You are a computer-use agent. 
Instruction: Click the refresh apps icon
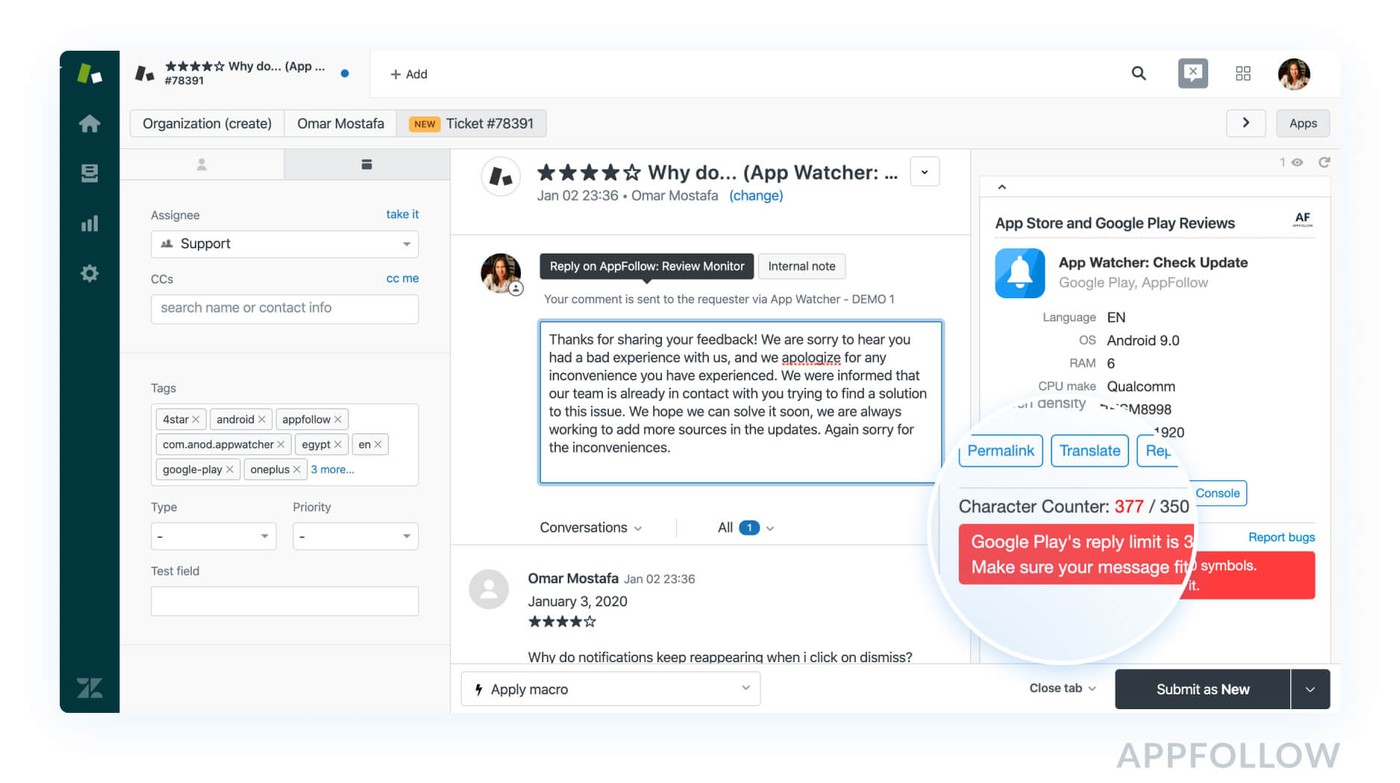pyautogui.click(x=1324, y=162)
